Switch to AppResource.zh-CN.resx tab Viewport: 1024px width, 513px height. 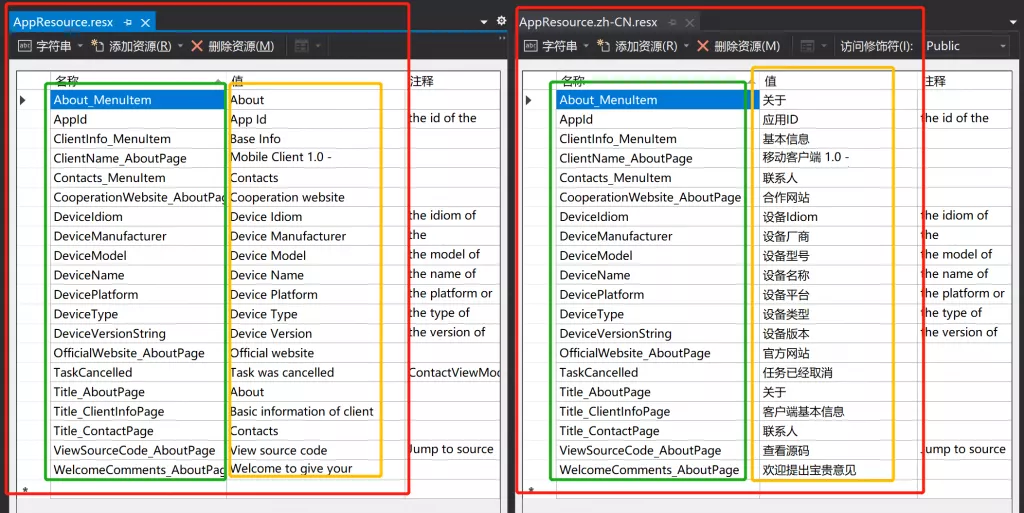pyautogui.click(x=588, y=22)
